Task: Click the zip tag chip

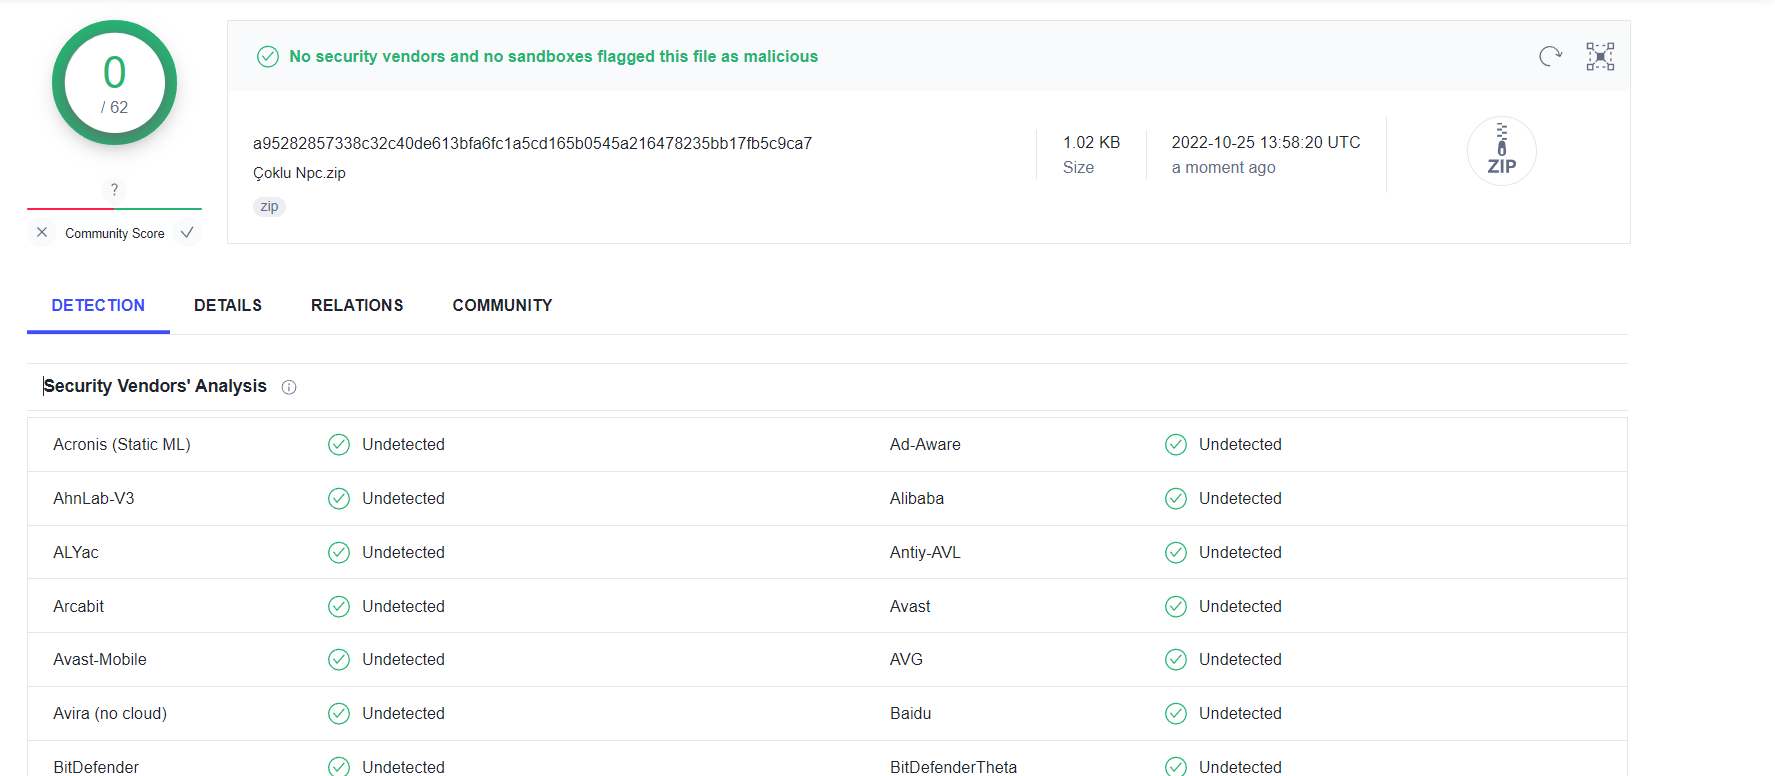Action: point(269,206)
